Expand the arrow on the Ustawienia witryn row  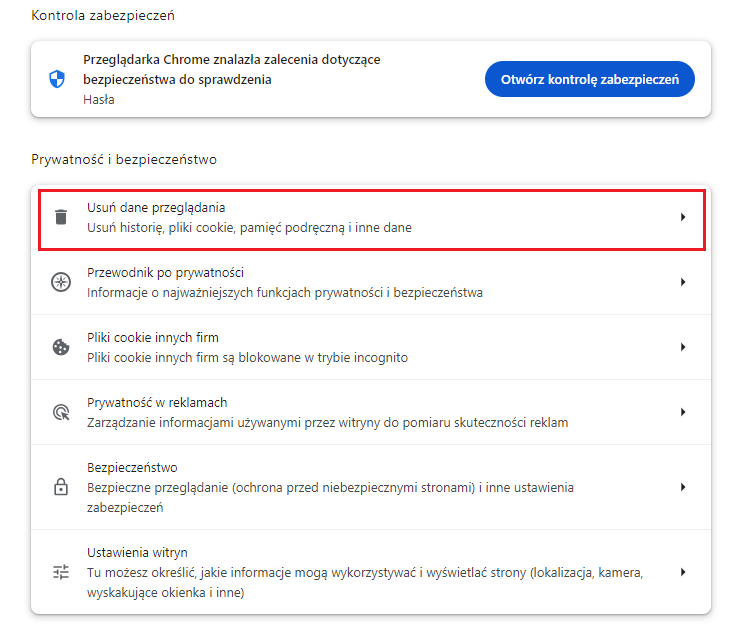(x=683, y=572)
